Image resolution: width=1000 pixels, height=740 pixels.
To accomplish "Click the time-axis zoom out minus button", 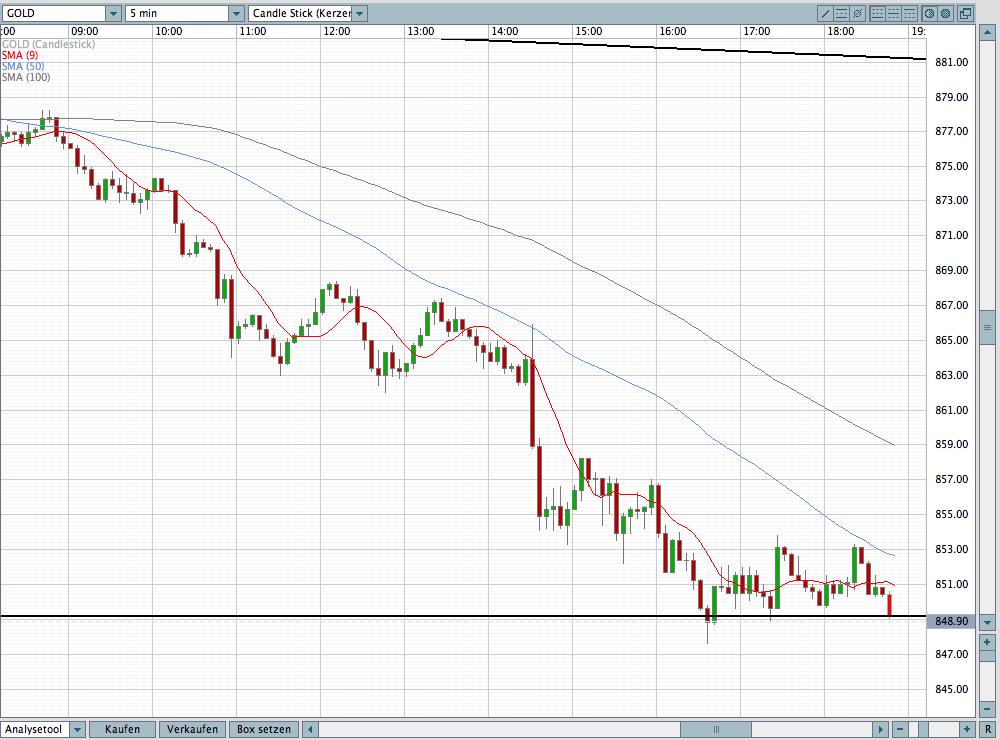I will pos(900,729).
